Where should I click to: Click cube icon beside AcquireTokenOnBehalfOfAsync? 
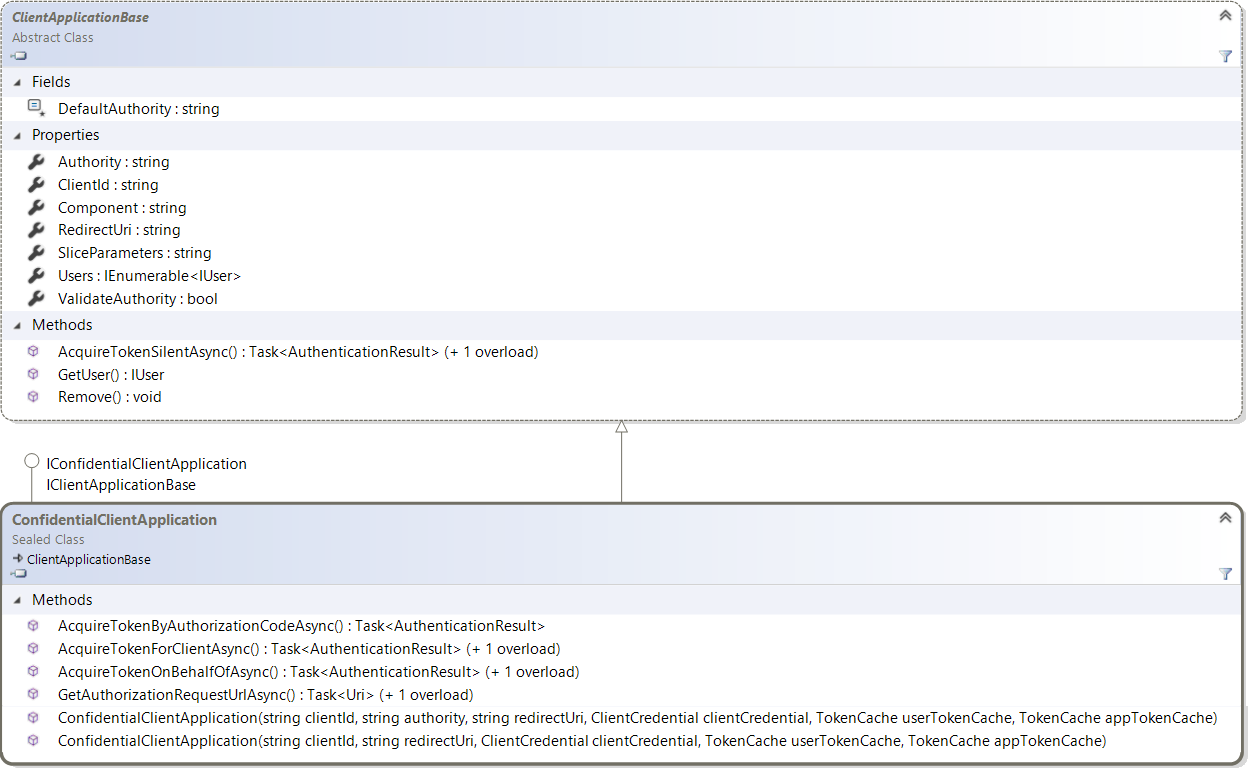[x=33, y=671]
